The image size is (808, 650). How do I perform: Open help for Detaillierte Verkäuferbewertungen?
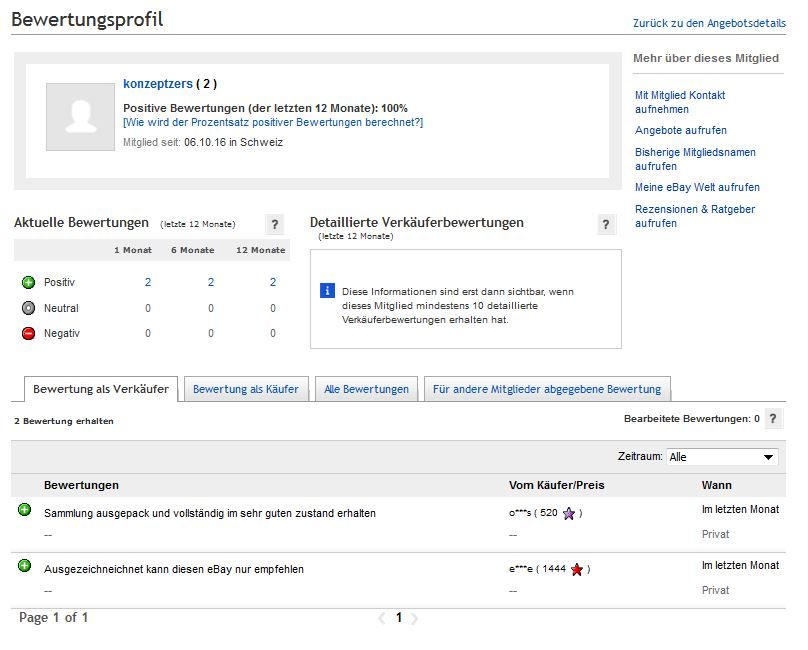point(606,223)
